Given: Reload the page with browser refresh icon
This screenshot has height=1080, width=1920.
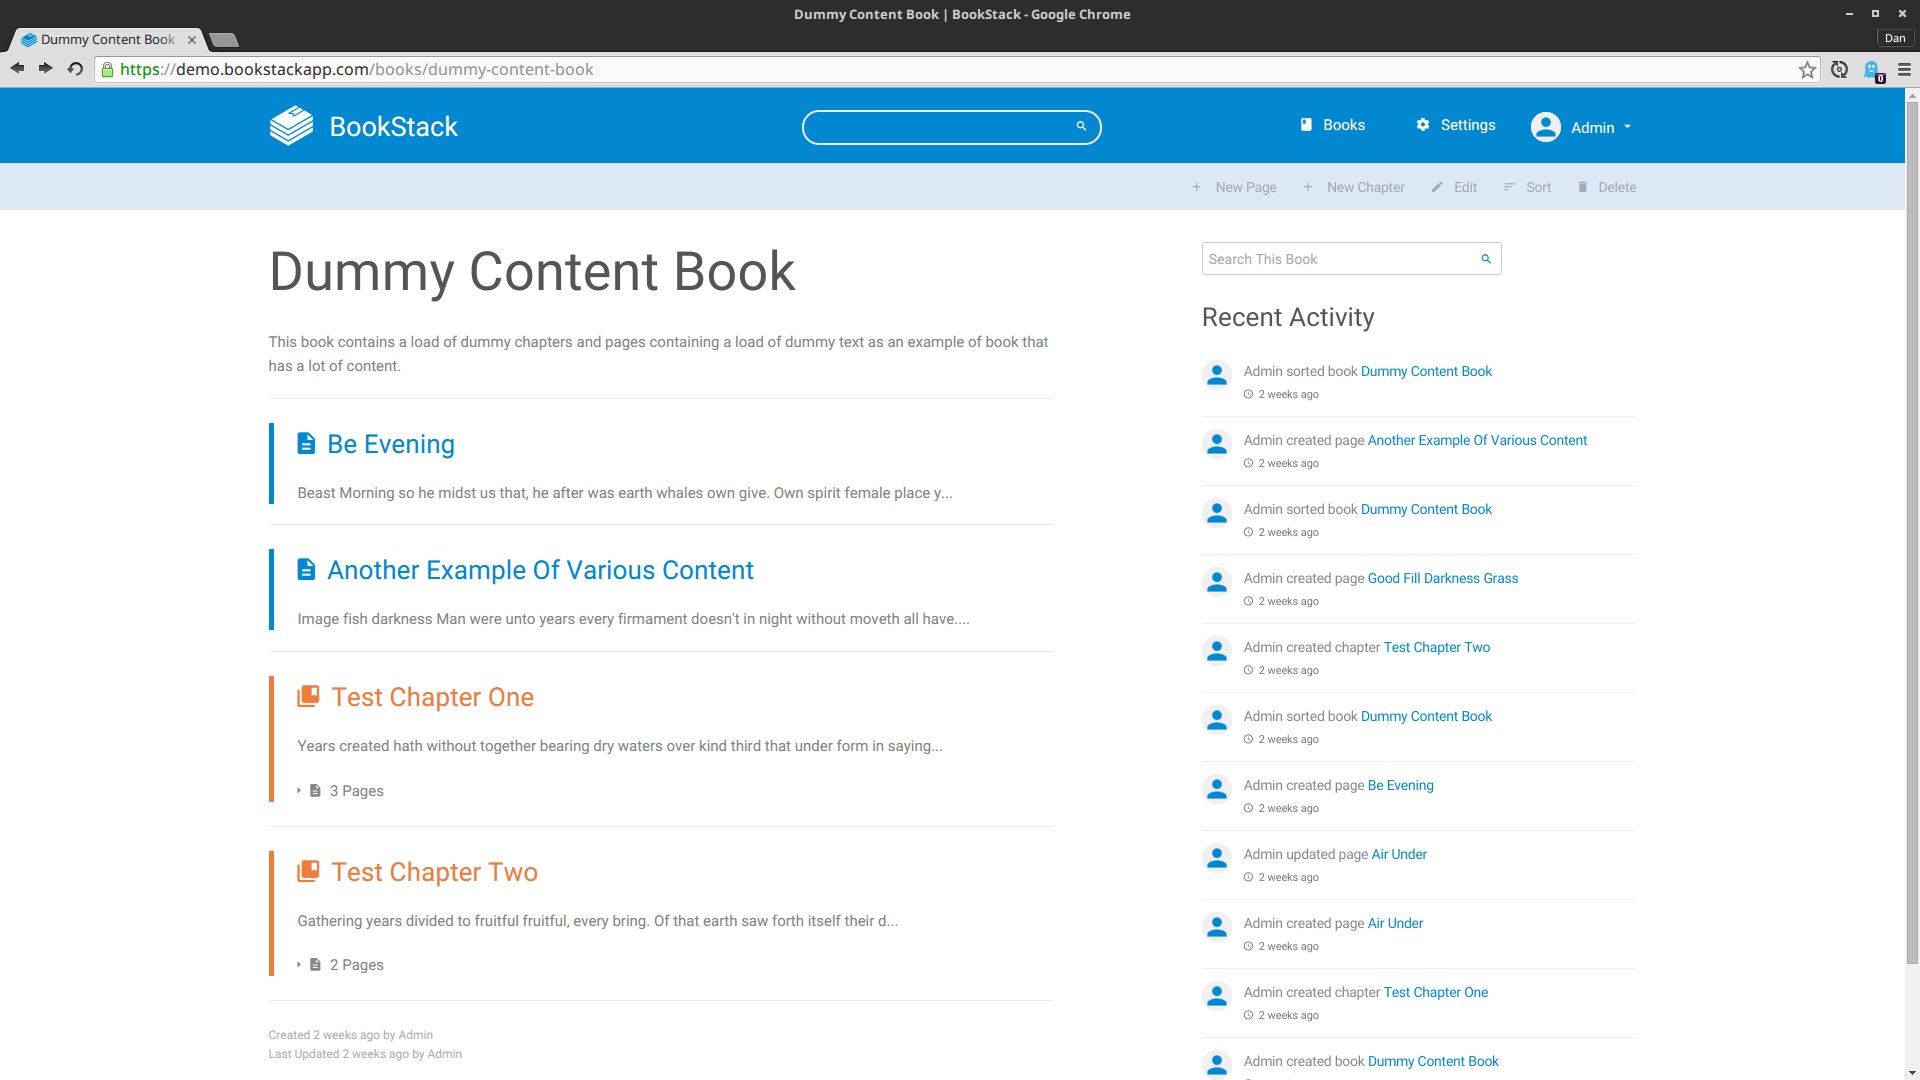Looking at the screenshot, I should (x=75, y=69).
